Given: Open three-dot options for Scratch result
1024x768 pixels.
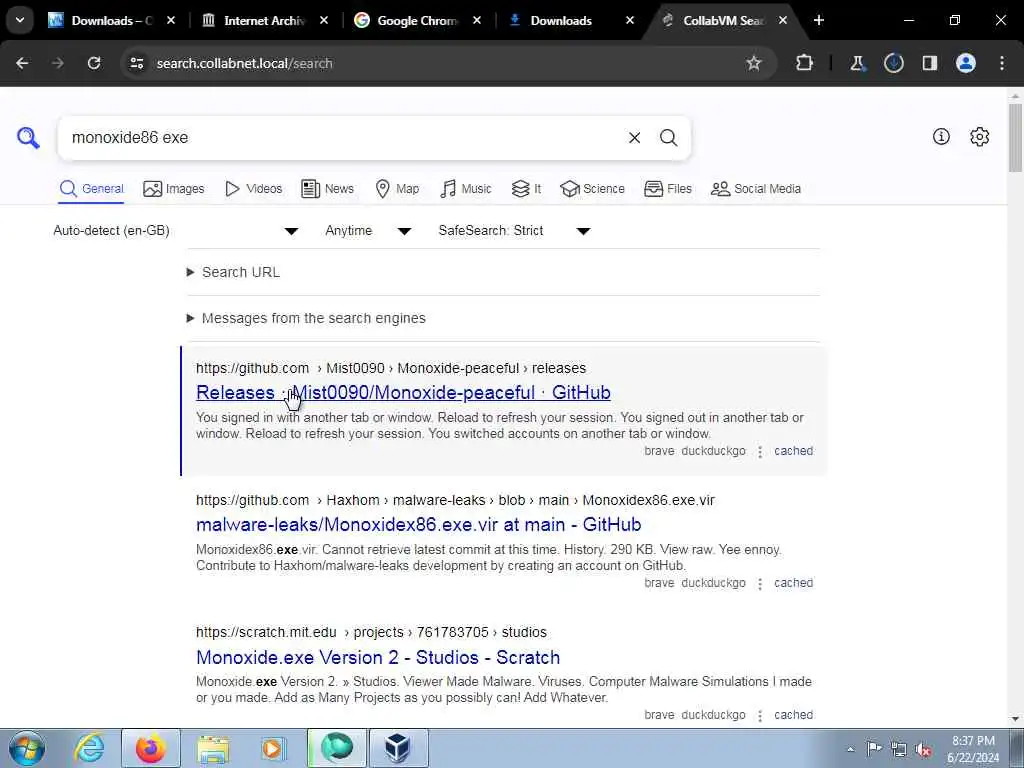Looking at the screenshot, I should pos(760,716).
